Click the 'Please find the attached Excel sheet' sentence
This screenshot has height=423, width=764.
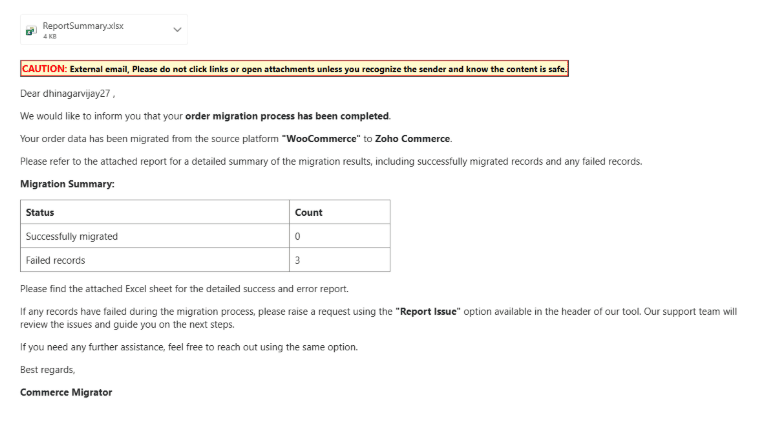pyautogui.click(x=184, y=288)
